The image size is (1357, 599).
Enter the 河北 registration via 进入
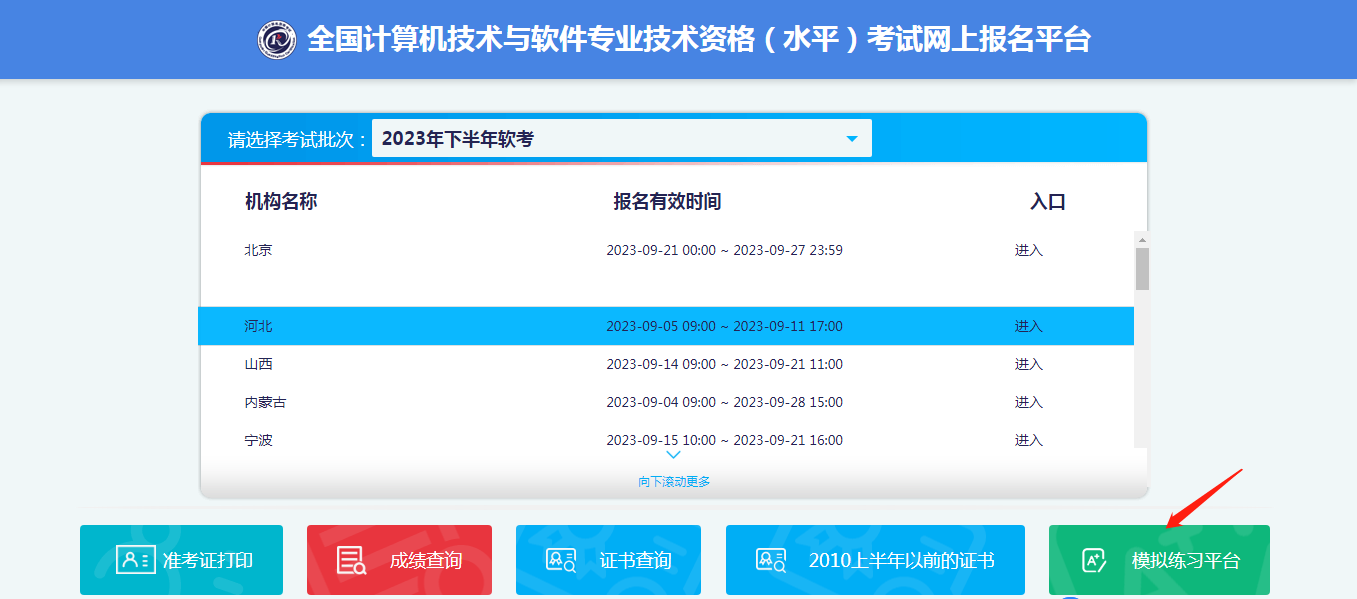pos(1028,326)
